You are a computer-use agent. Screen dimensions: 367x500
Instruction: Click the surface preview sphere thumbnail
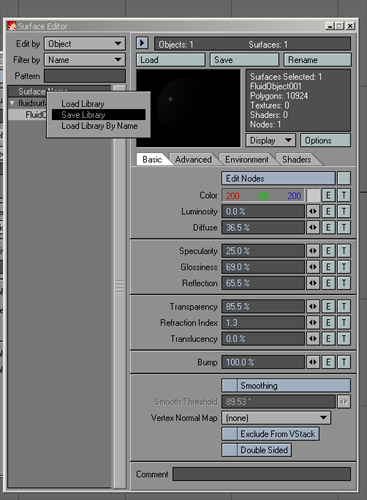tap(188, 108)
